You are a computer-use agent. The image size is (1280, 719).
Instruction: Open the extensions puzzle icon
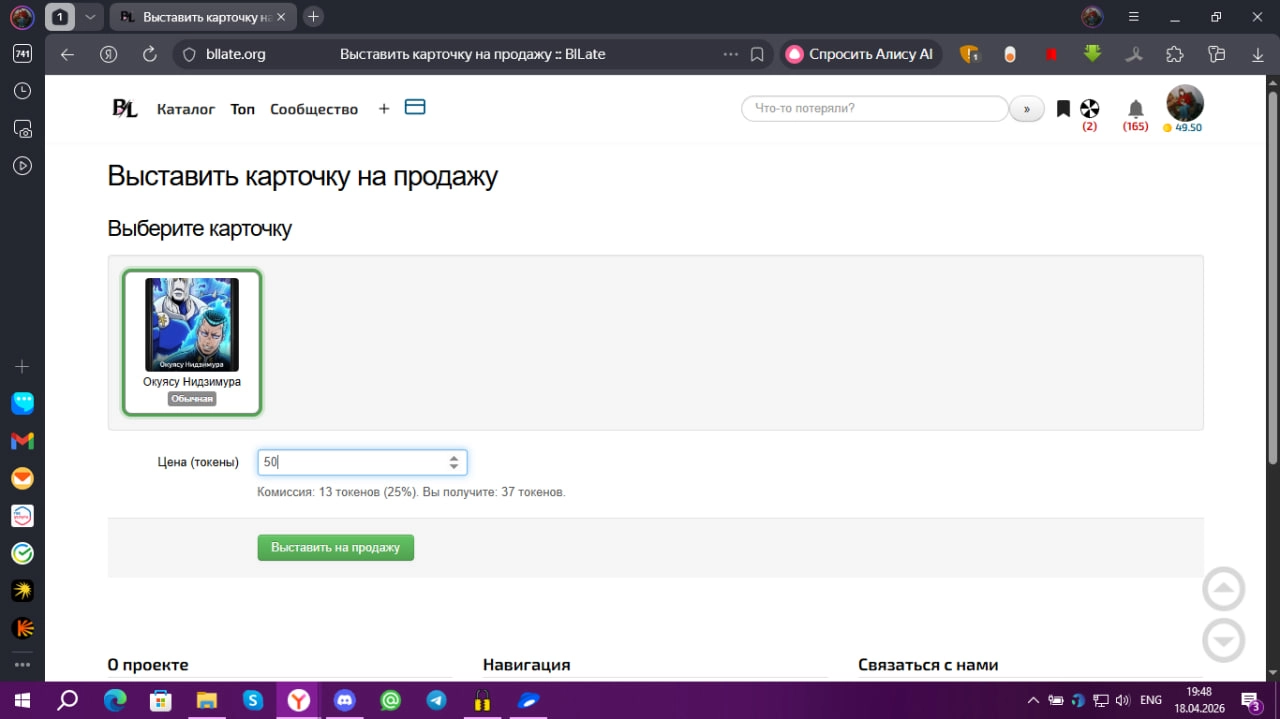(x=1175, y=55)
